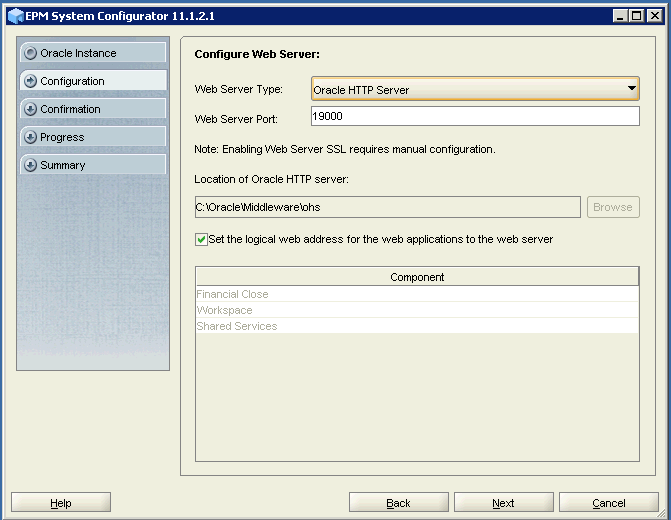Click the Progress step arrow icon
The height and width of the screenshot is (520, 671).
[30, 137]
